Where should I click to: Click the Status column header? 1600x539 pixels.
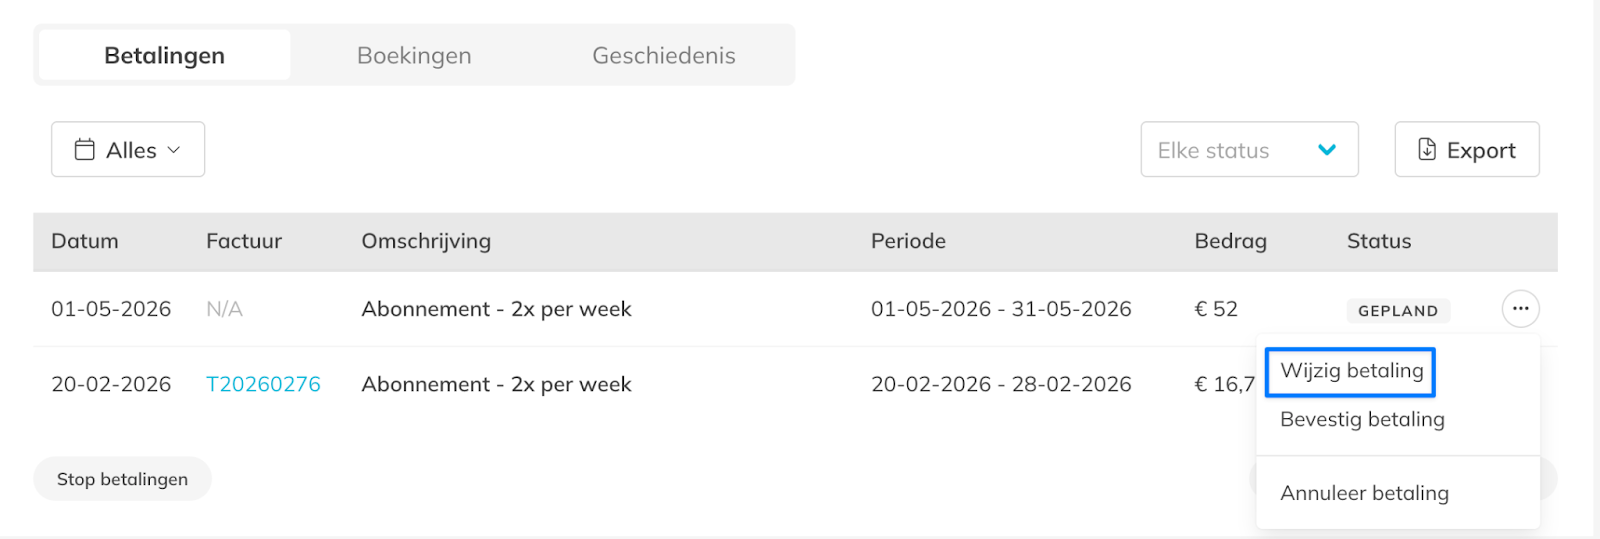pyautogui.click(x=1378, y=241)
